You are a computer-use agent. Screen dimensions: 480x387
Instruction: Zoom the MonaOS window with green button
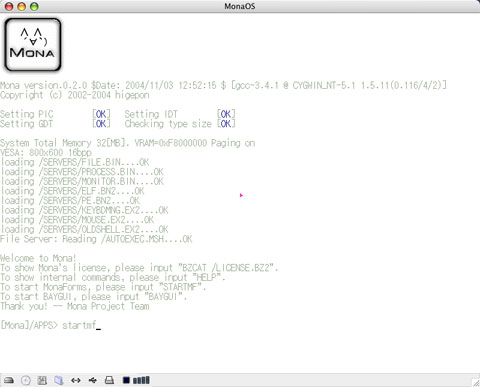point(34,6)
